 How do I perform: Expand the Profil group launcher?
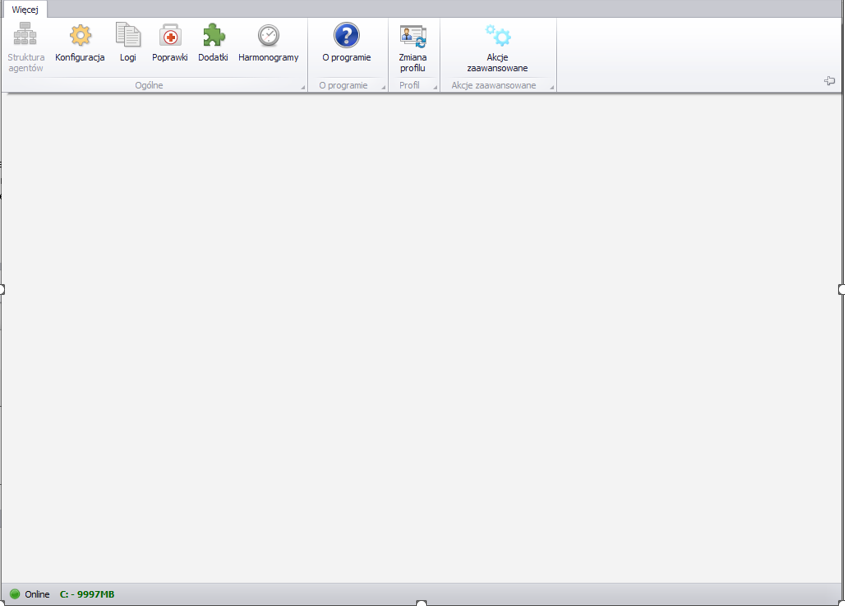pyautogui.click(x=435, y=87)
